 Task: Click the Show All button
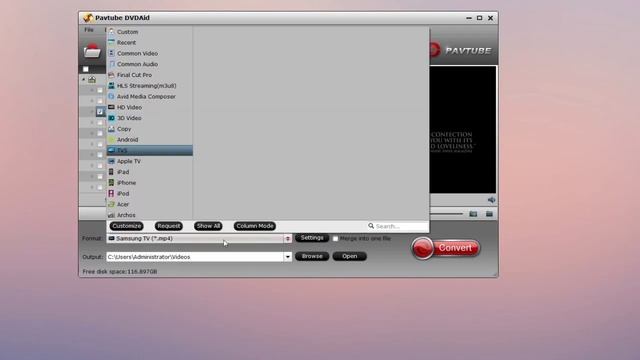tap(208, 226)
